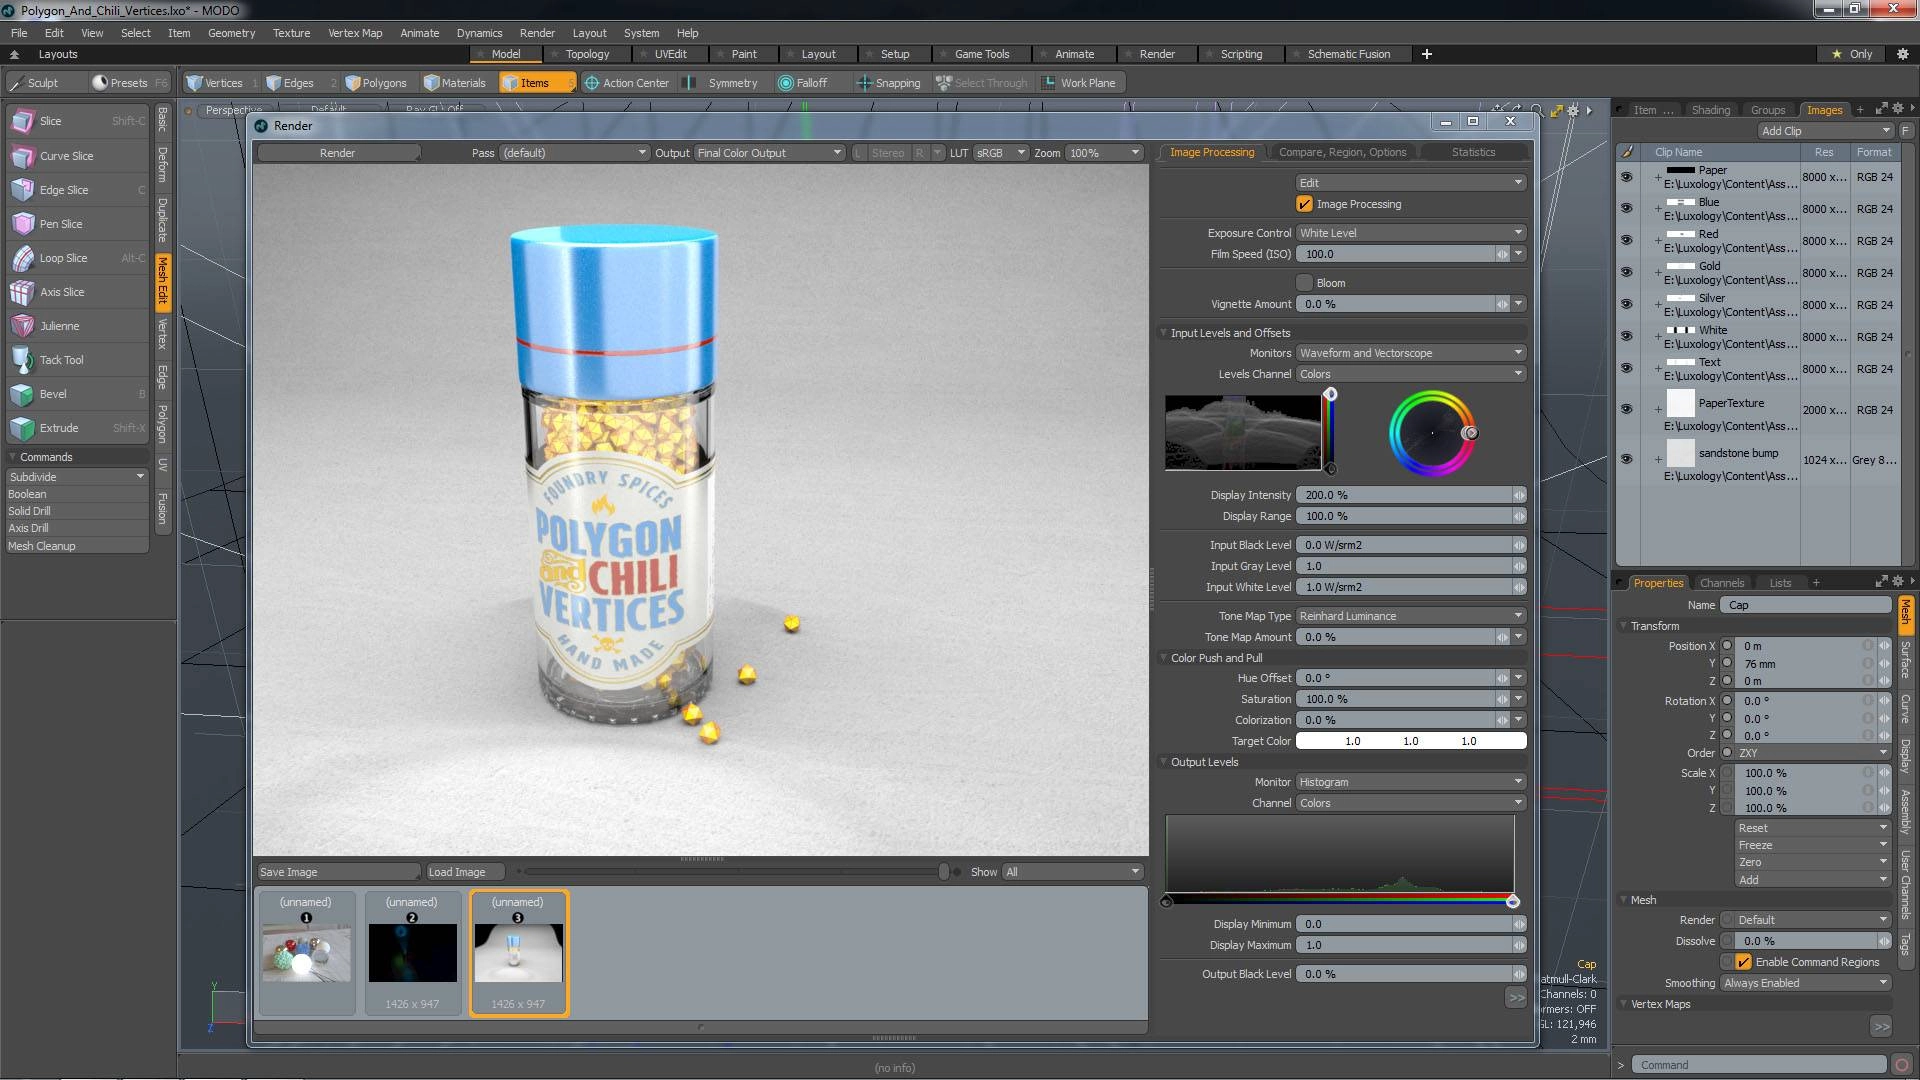Click the Command input field
Image resolution: width=1920 pixels, height=1080 pixels.
[x=1759, y=1065]
